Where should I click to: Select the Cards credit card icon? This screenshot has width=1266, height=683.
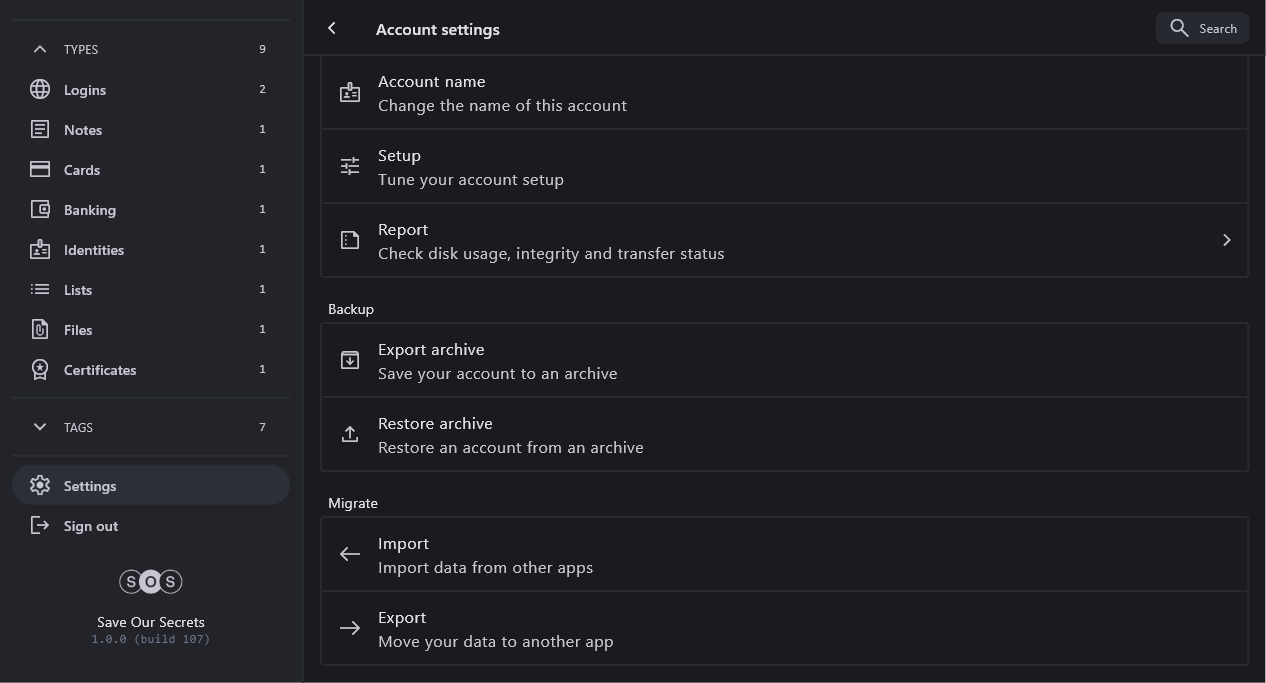pyautogui.click(x=40, y=169)
